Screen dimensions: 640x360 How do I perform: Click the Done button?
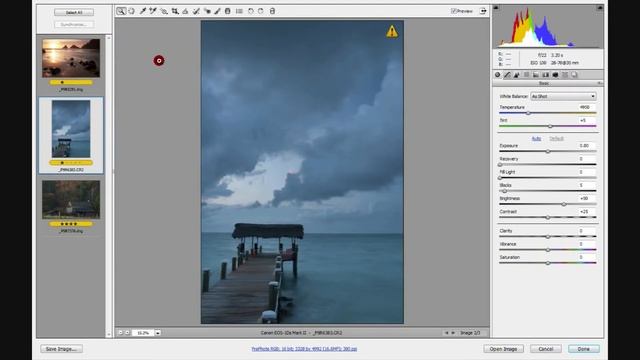click(x=584, y=349)
